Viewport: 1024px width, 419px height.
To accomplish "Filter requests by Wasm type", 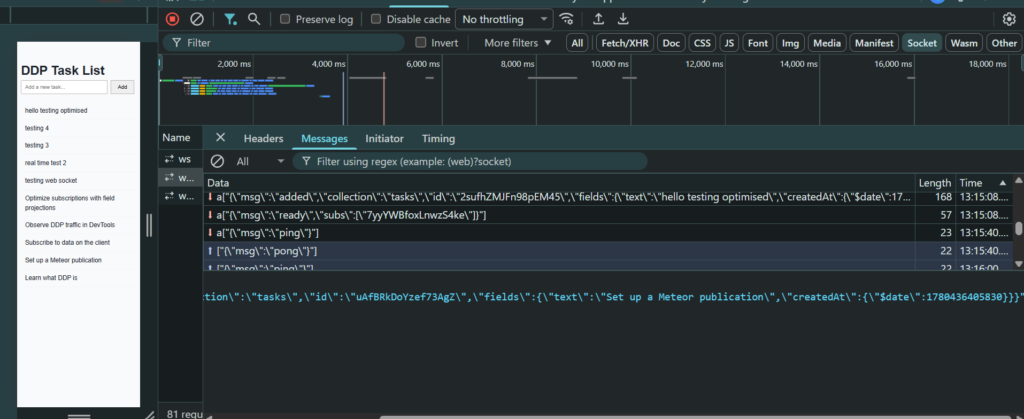I will coord(964,43).
